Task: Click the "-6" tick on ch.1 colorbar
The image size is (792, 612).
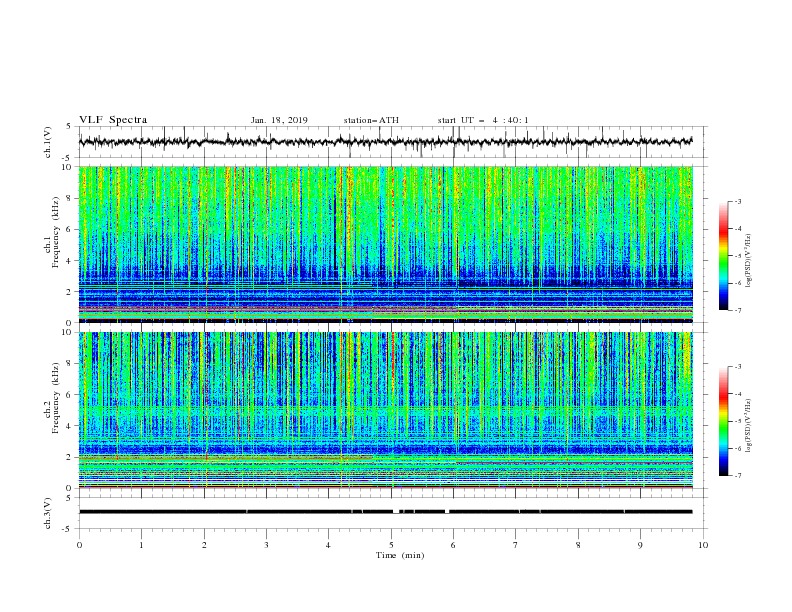Action: 738,283
